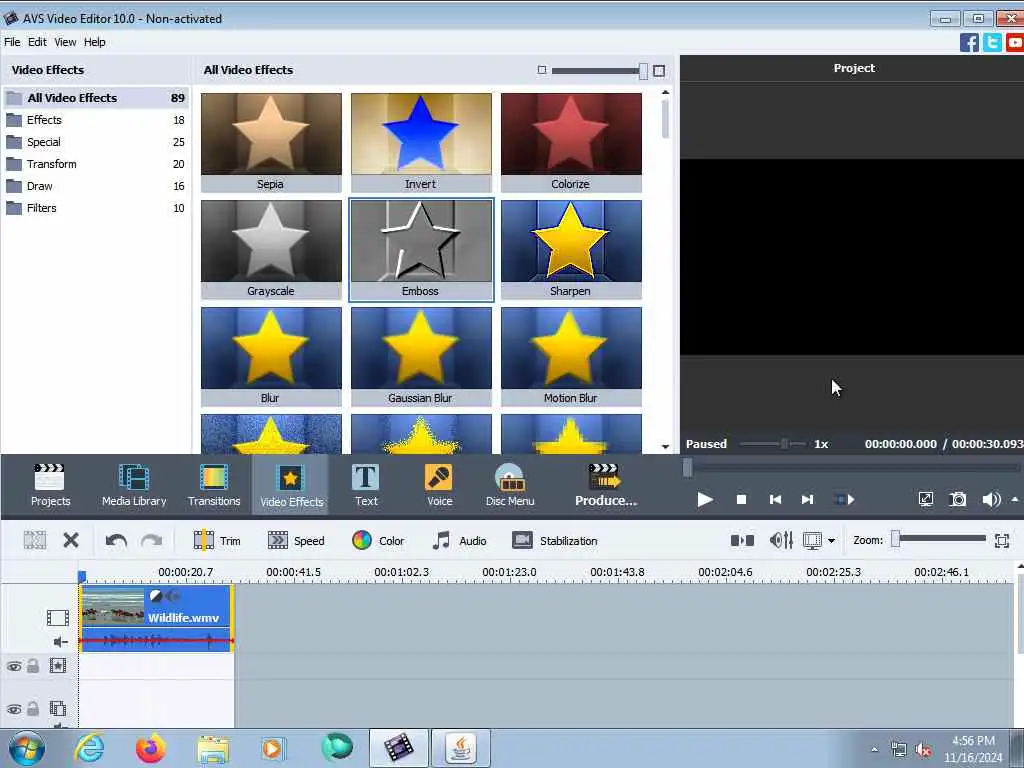Click the small thumbnails size icon
Screen dimensions: 1024x768
pyautogui.click(x=541, y=70)
